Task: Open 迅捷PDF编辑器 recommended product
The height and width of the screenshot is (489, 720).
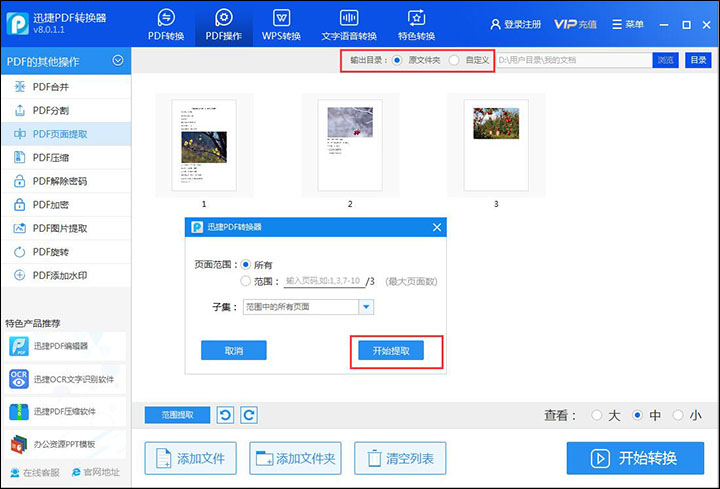Action: 65,346
